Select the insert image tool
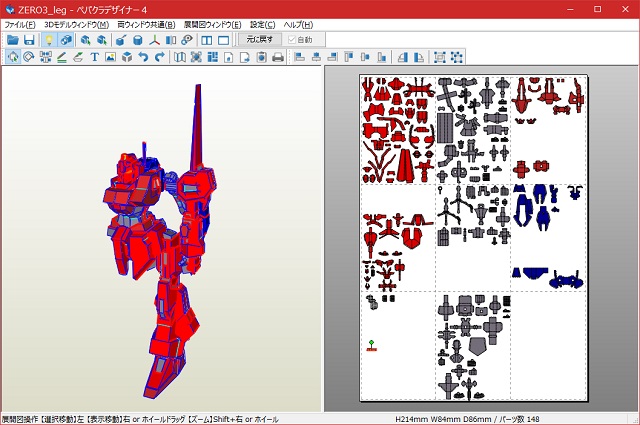640x425 pixels. pos(111,57)
